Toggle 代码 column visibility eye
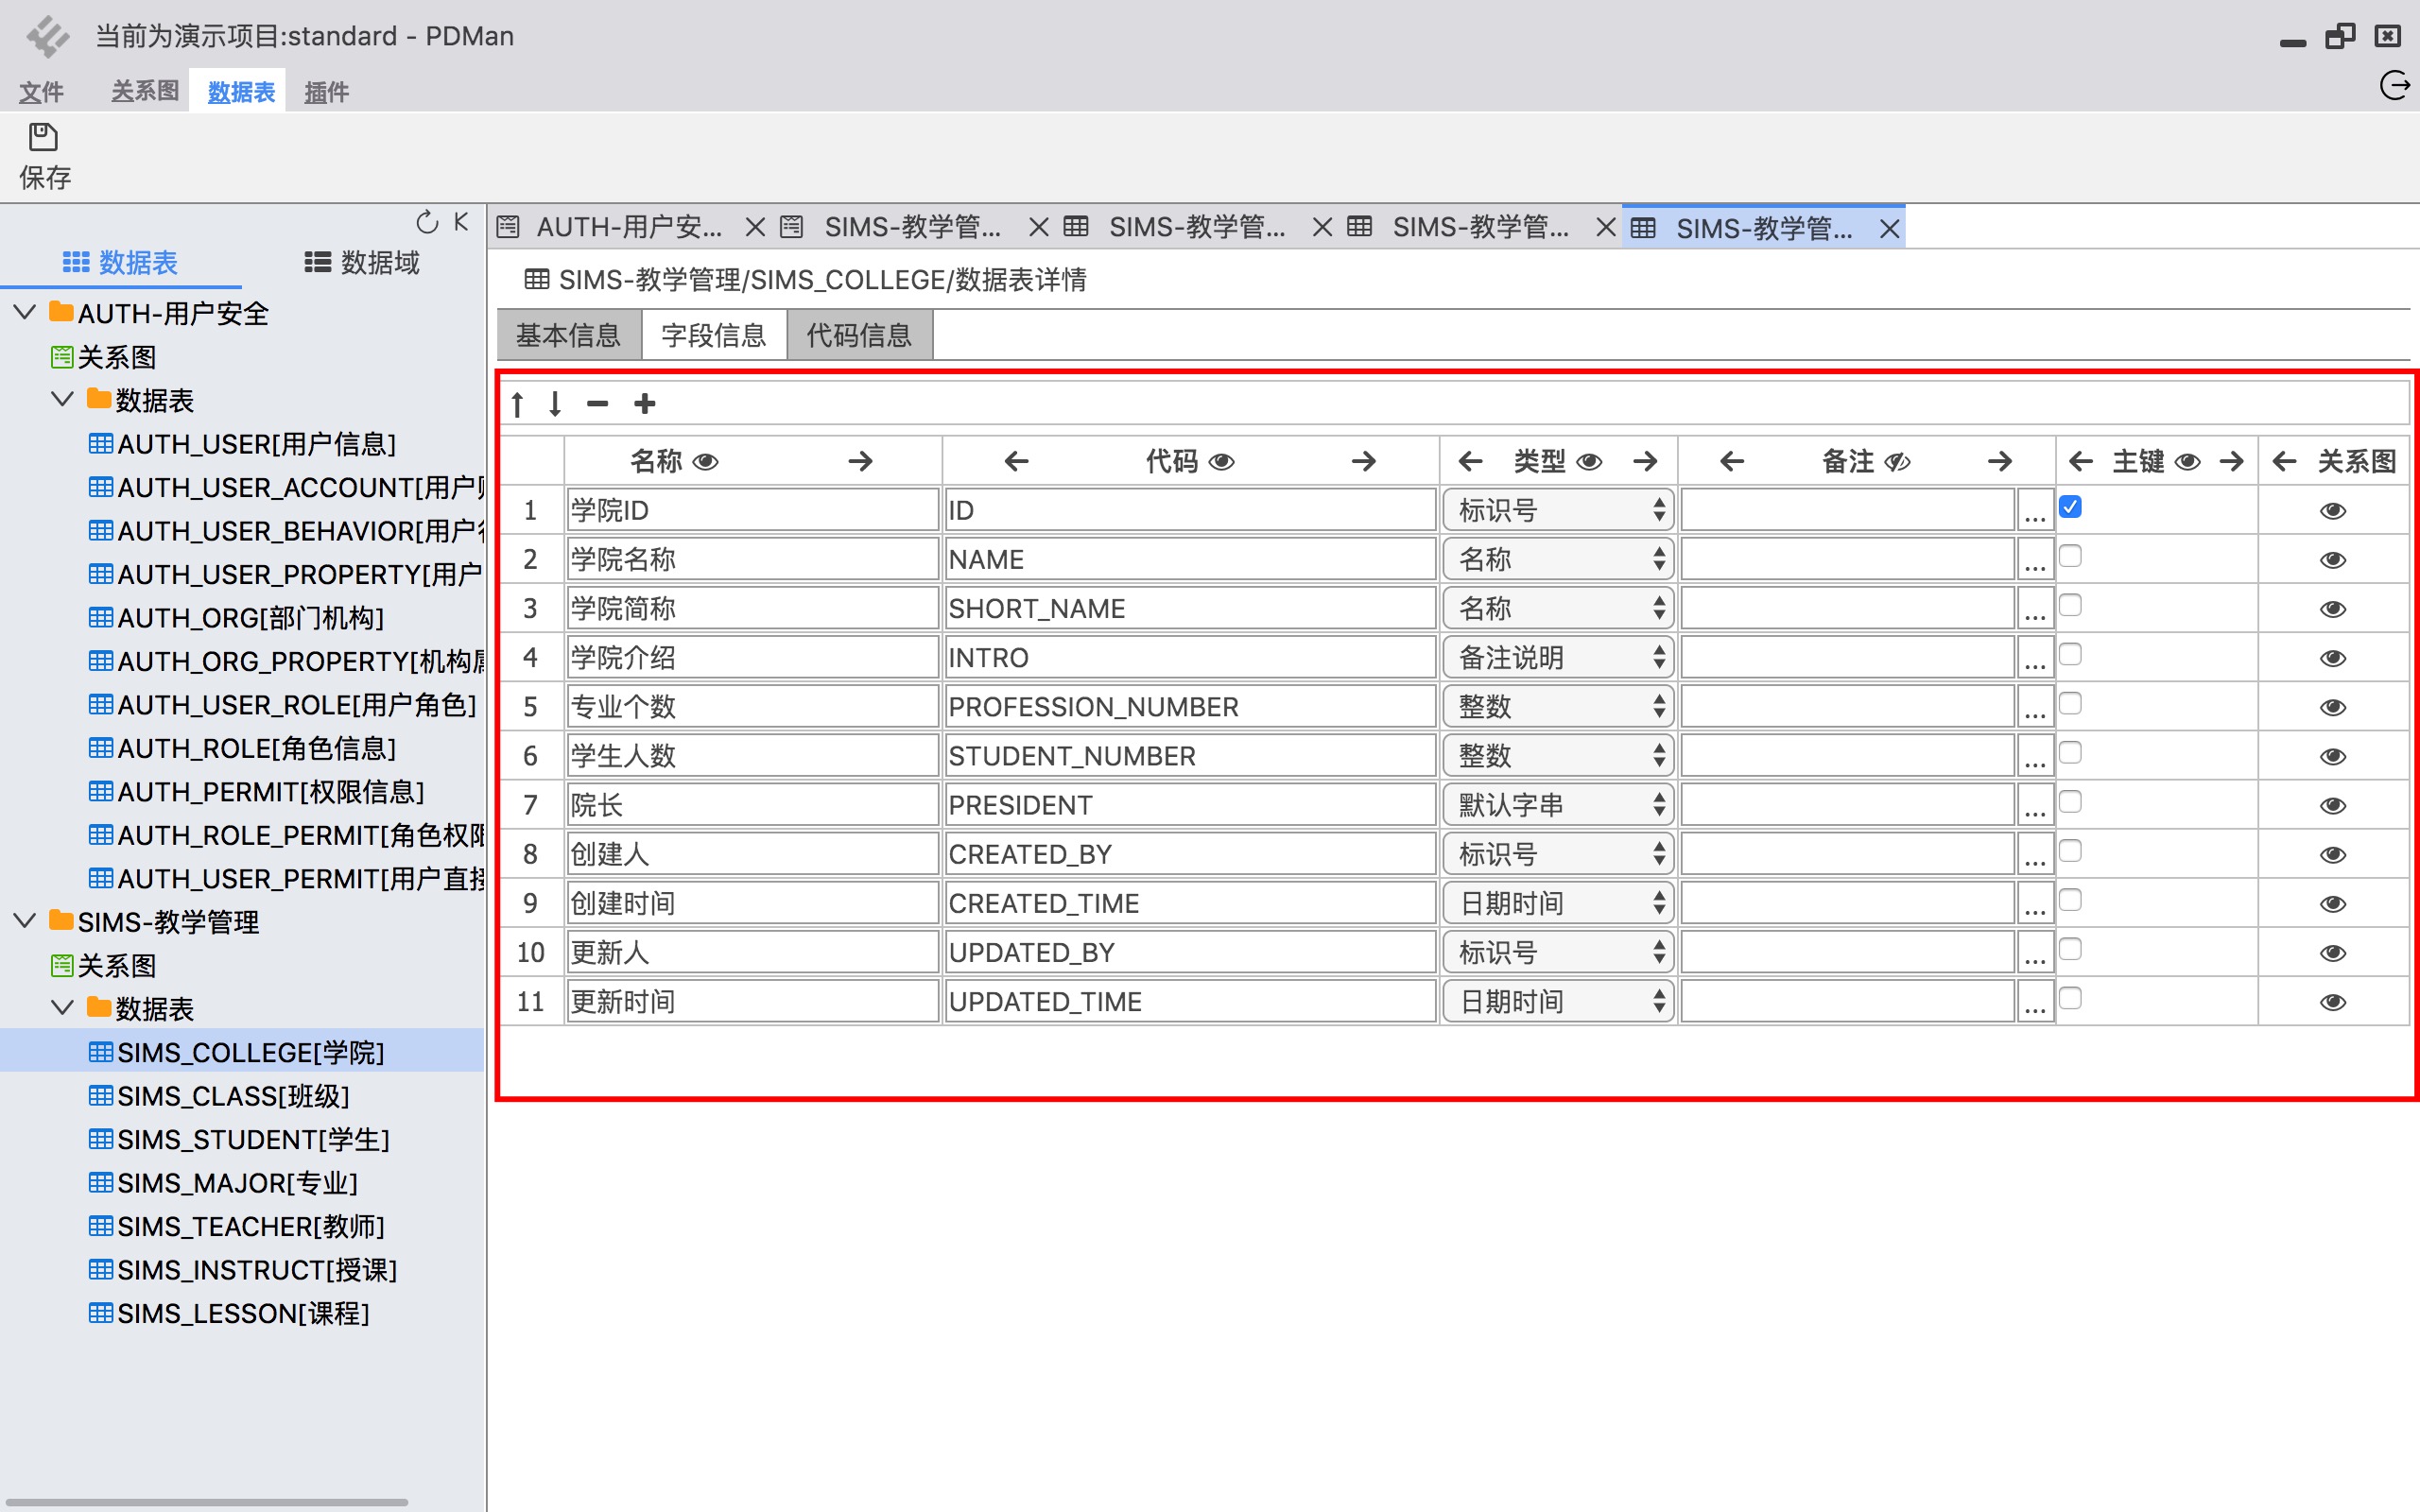The image size is (2420, 1512). pyautogui.click(x=1222, y=461)
